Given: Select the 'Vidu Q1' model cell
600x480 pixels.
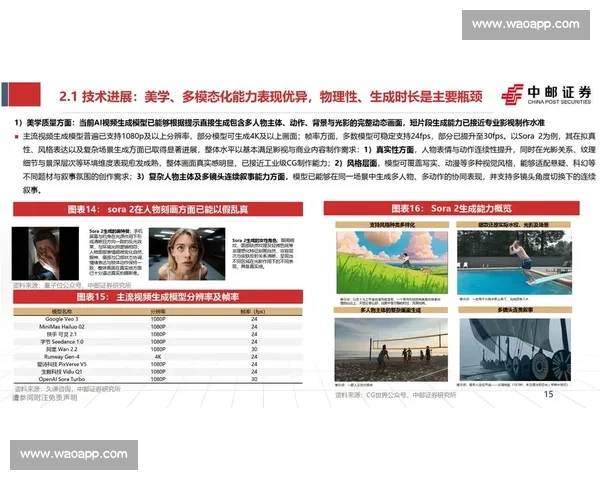Looking at the screenshot, I should click(x=62, y=371).
